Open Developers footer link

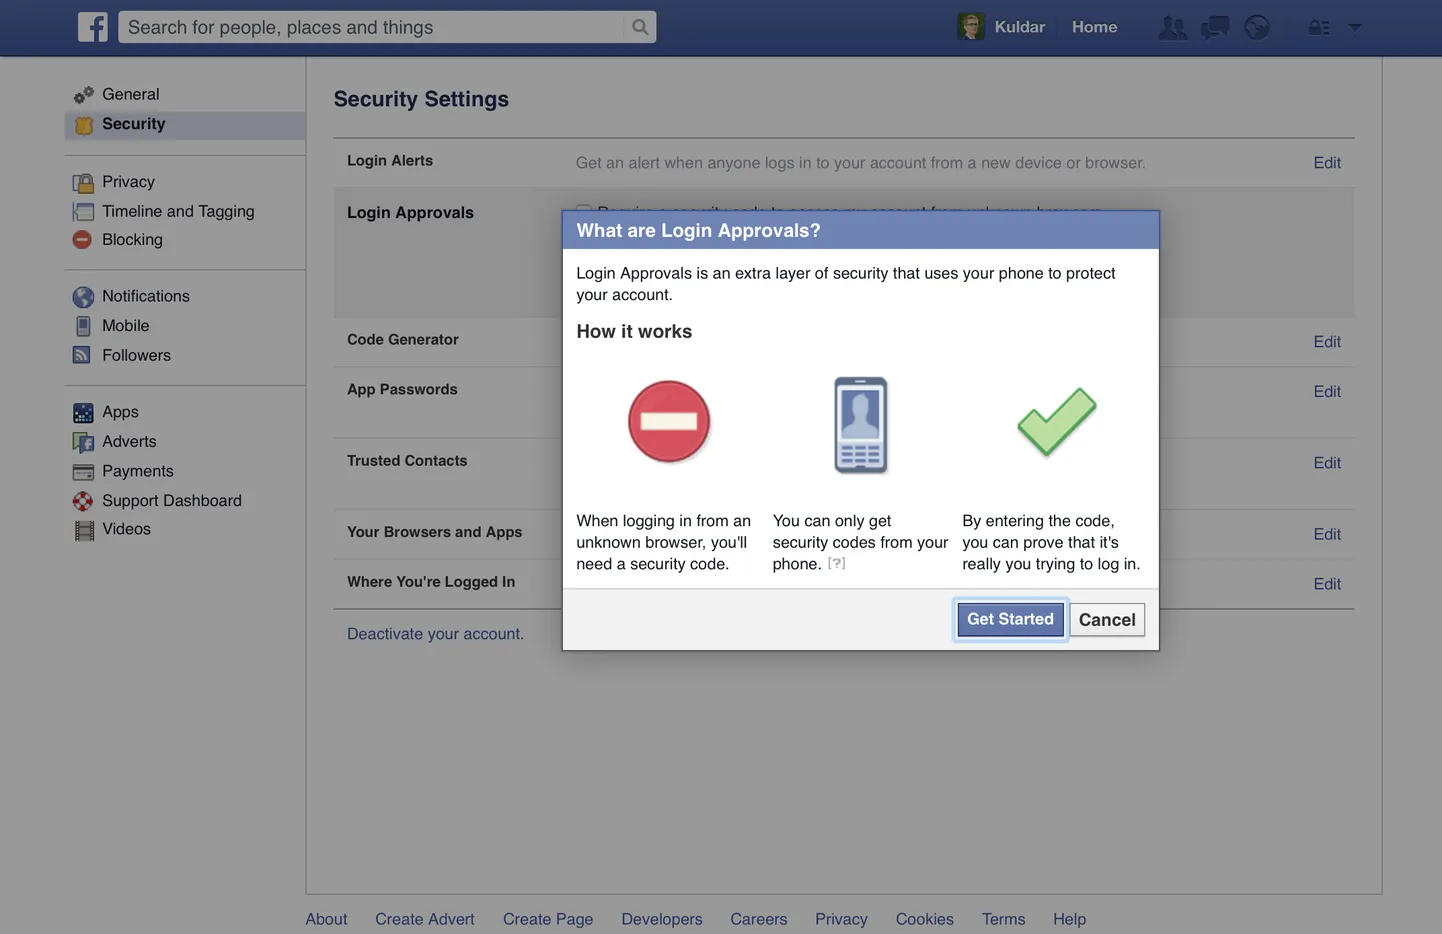coord(662,919)
